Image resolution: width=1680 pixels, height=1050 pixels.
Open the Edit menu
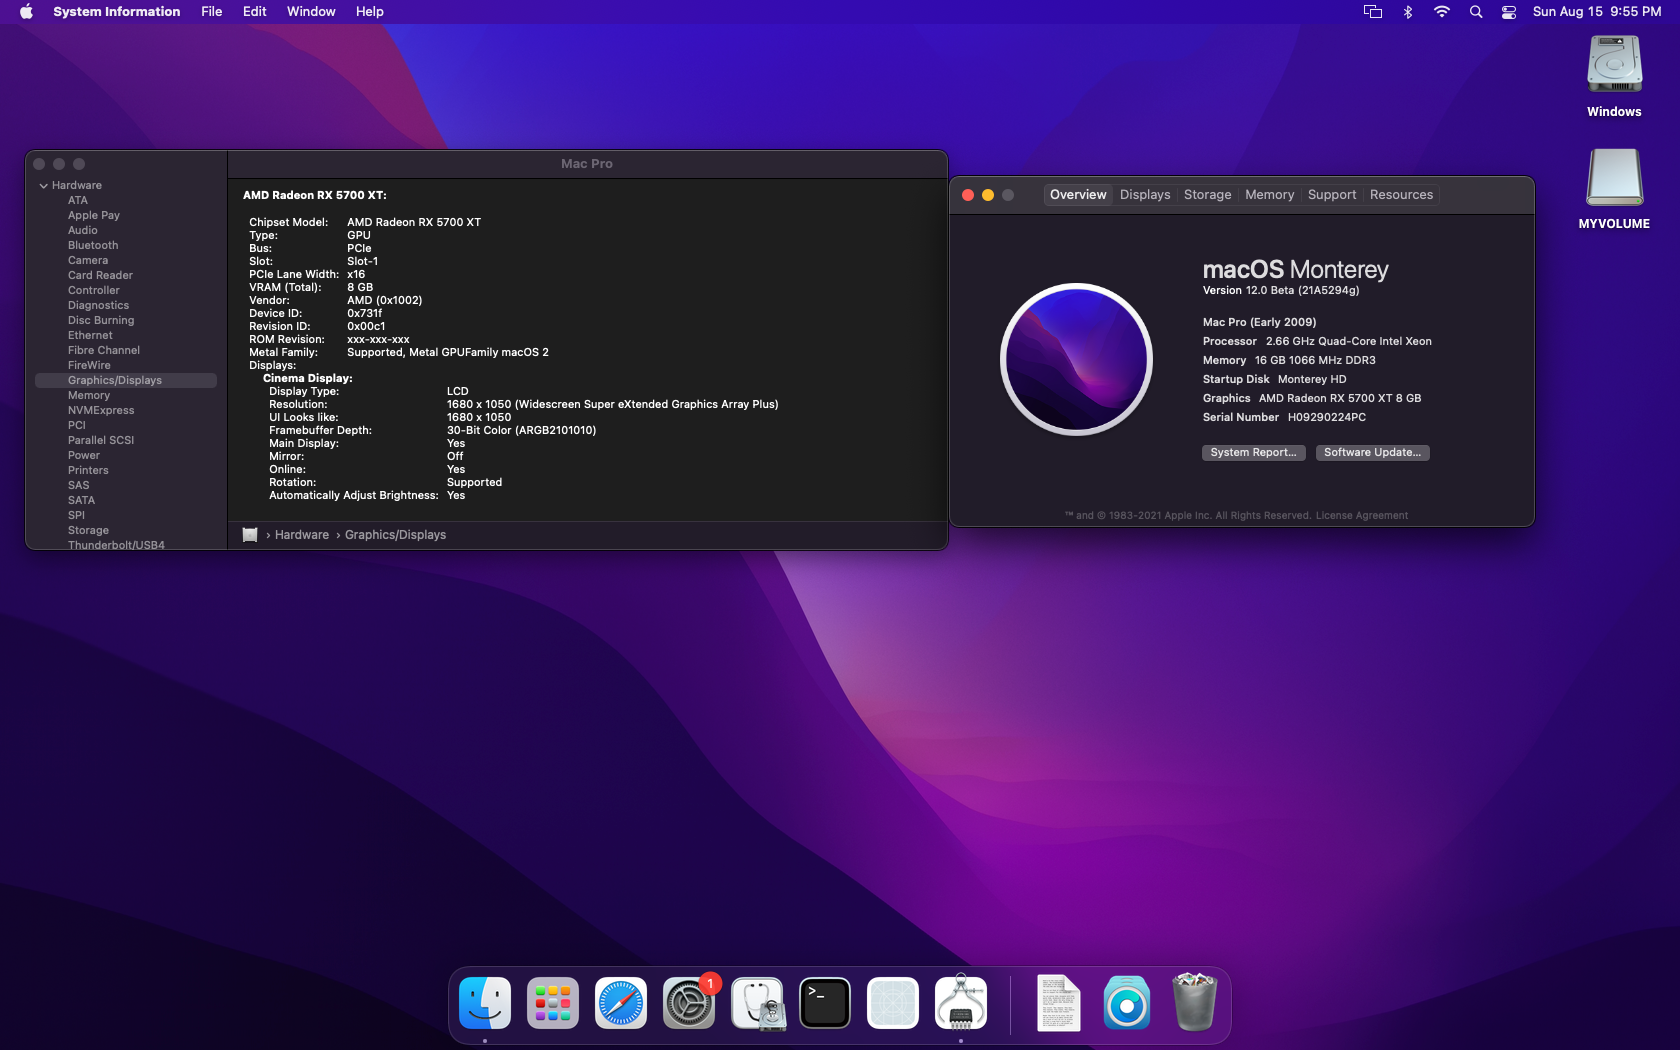pos(255,12)
